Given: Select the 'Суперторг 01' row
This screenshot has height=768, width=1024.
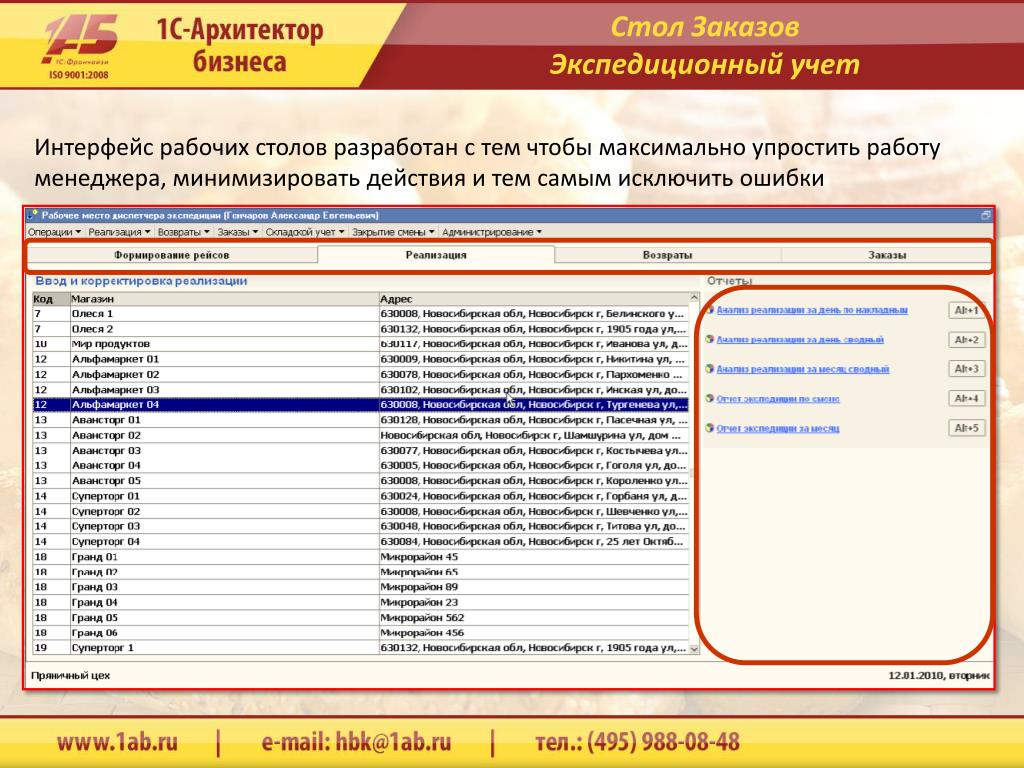Looking at the screenshot, I should click(360, 496).
